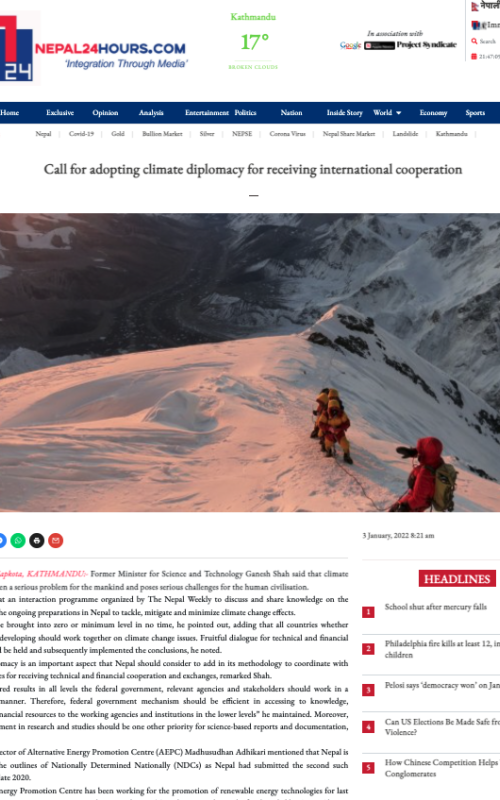
Task: Click the Project Syndicate link
Action: click(x=427, y=45)
